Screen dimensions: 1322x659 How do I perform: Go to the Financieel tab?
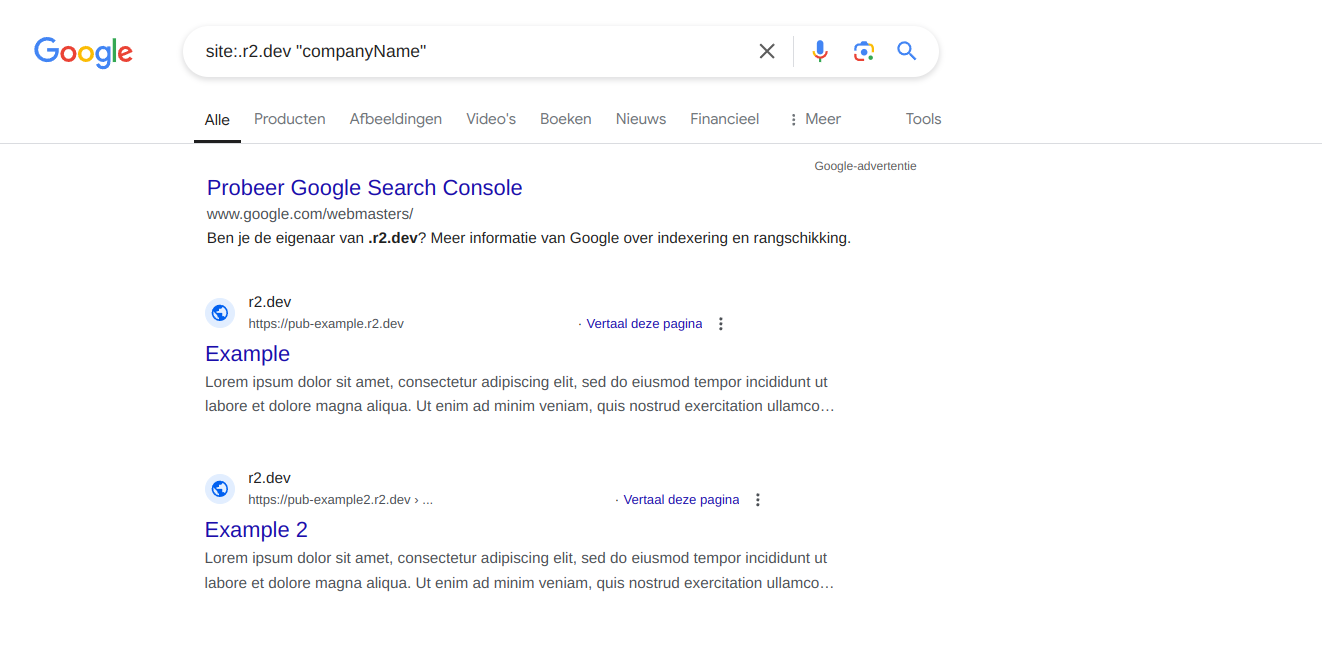(724, 119)
